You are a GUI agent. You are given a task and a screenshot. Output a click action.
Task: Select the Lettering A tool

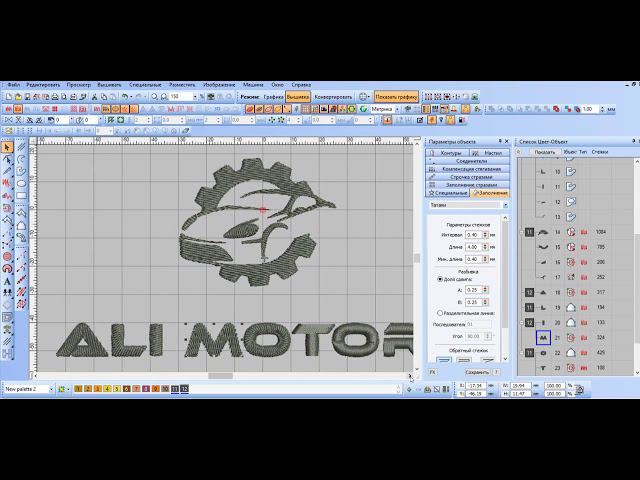[7, 281]
